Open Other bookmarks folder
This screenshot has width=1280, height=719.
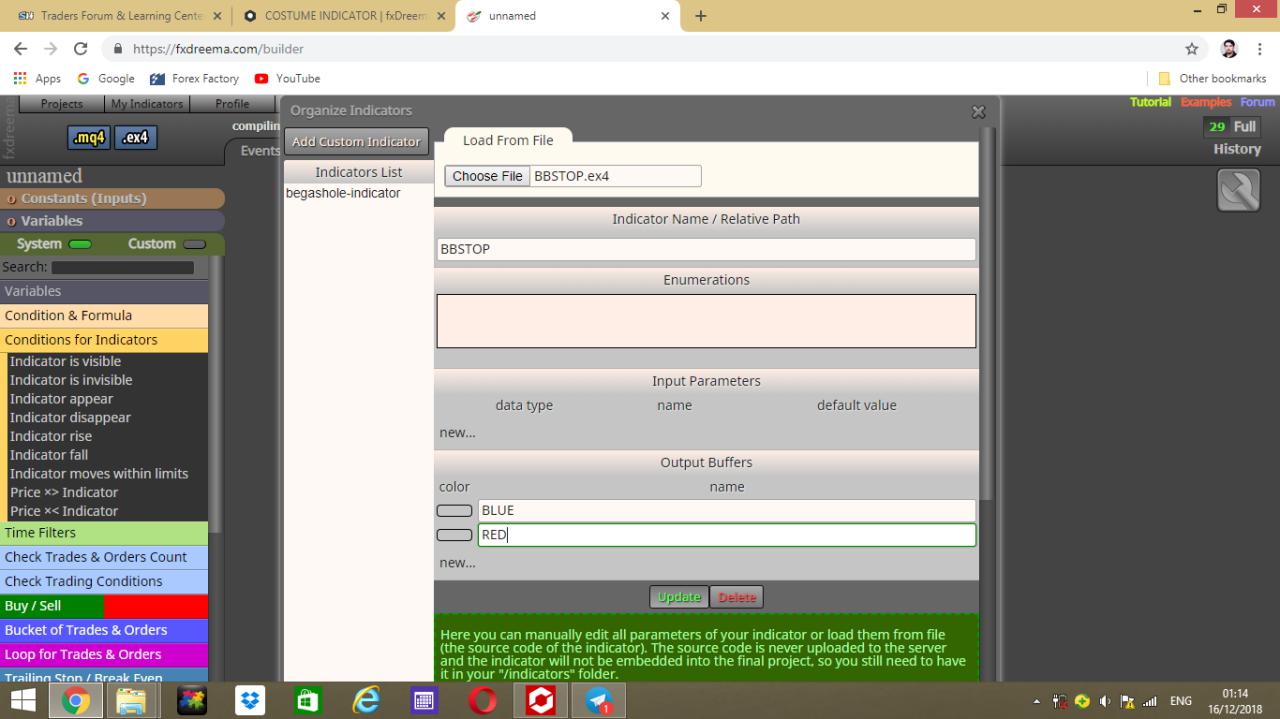pyautogui.click(x=1212, y=78)
